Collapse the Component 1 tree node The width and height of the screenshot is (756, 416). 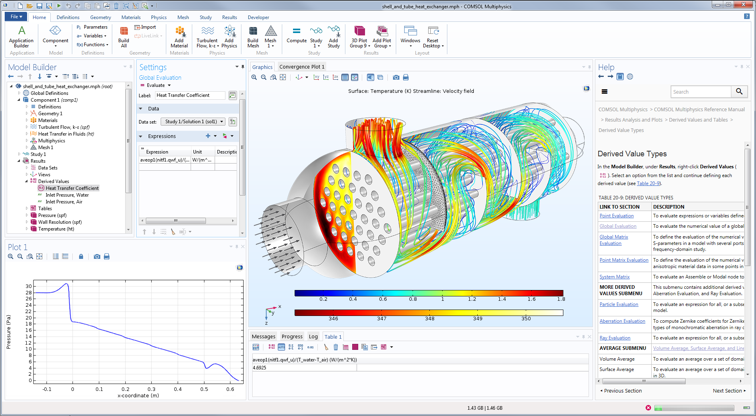(19, 100)
